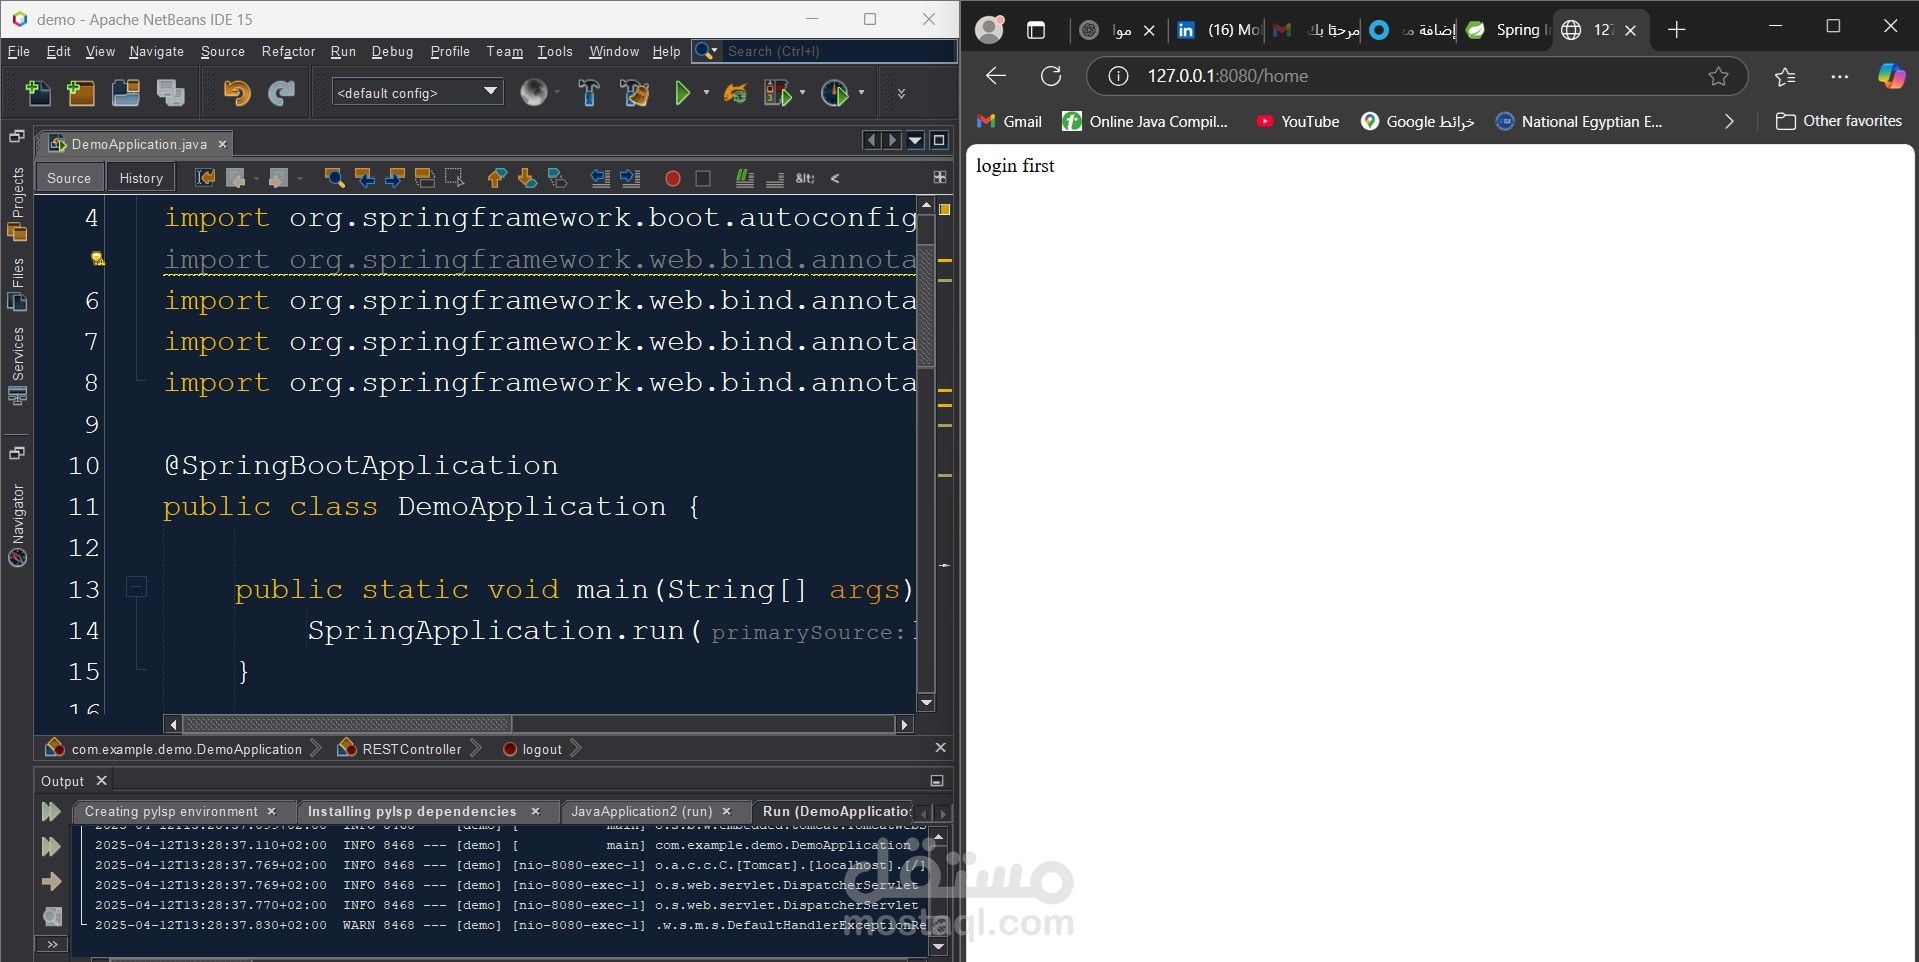Start Macro Recording red circle
Viewport: 1919px width, 962px height.
tap(673, 178)
